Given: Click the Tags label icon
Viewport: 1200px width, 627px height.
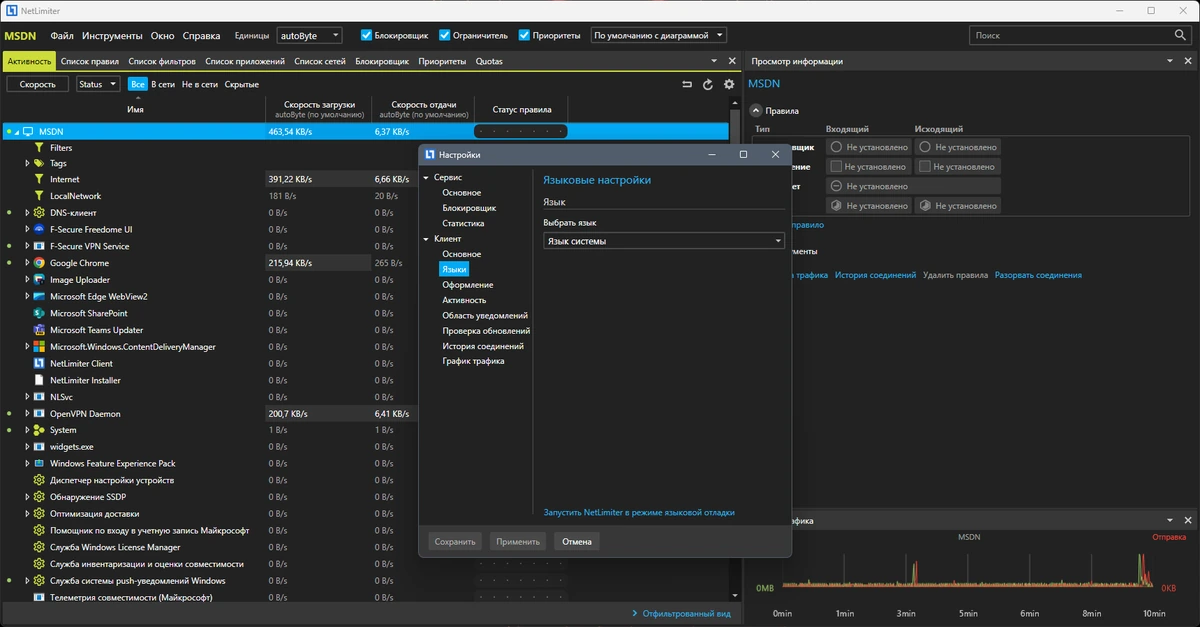Looking at the screenshot, I should 39,163.
